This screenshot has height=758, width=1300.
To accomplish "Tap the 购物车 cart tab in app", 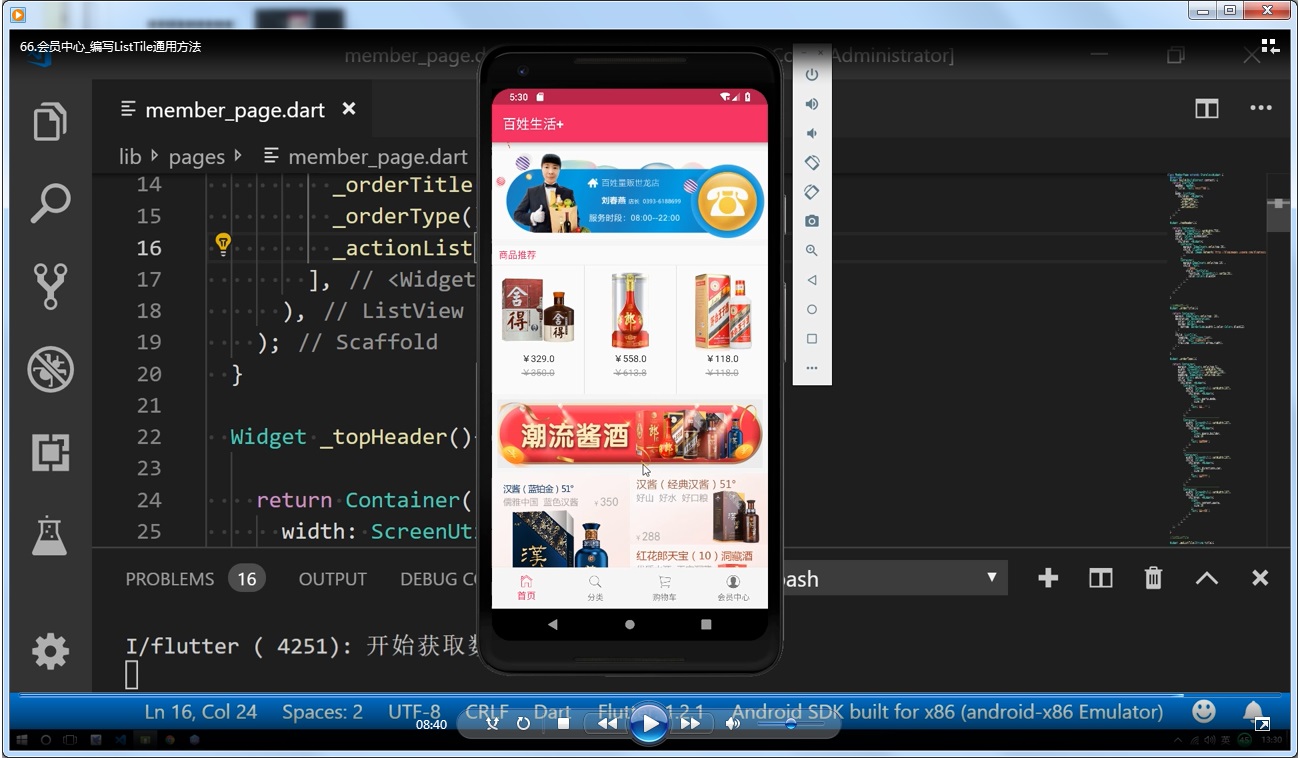I will [664, 588].
